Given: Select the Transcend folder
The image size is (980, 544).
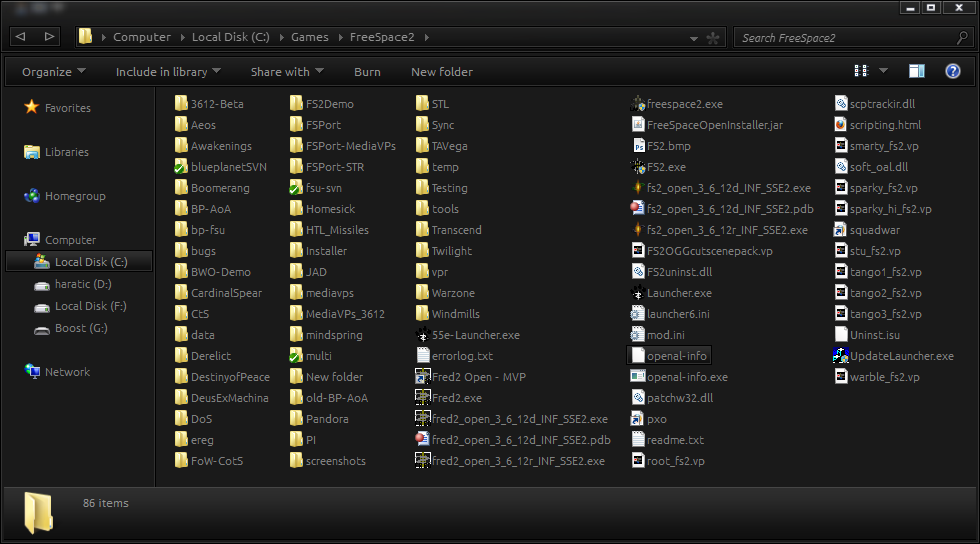Looking at the screenshot, I should click(x=449, y=230).
